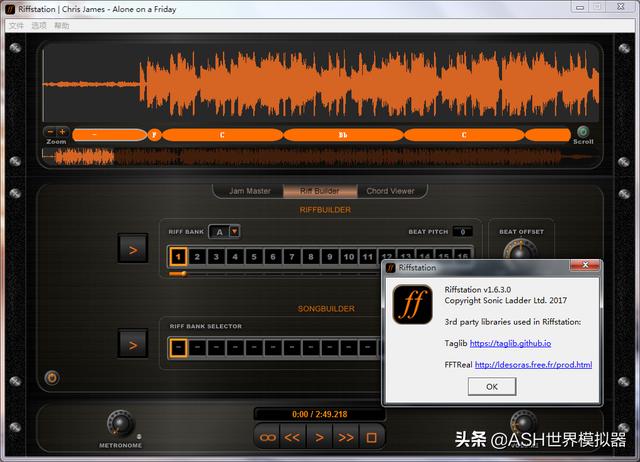The width and height of the screenshot is (640, 462).
Task: Select riff beat 10
Action: [349, 257]
